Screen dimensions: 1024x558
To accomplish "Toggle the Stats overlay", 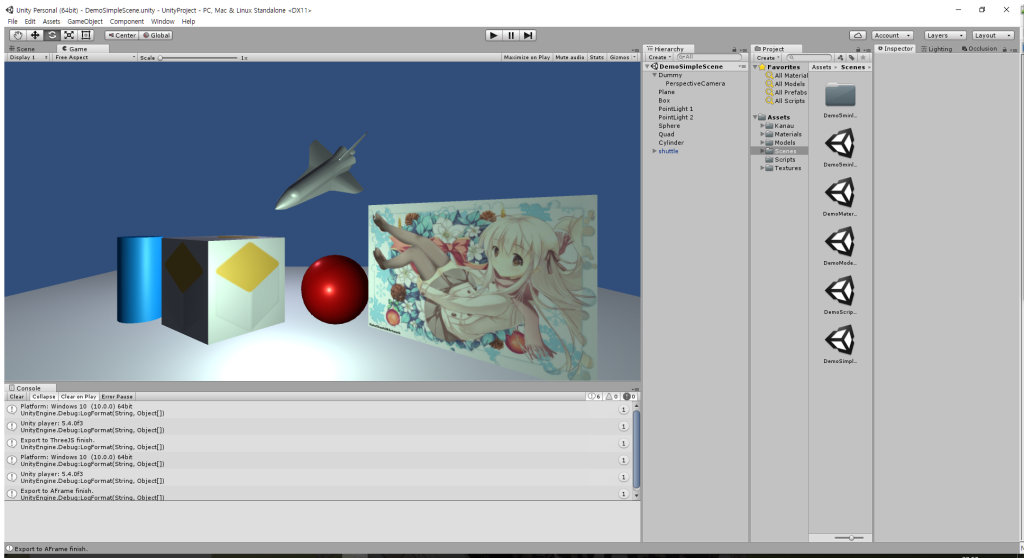I will coord(597,57).
